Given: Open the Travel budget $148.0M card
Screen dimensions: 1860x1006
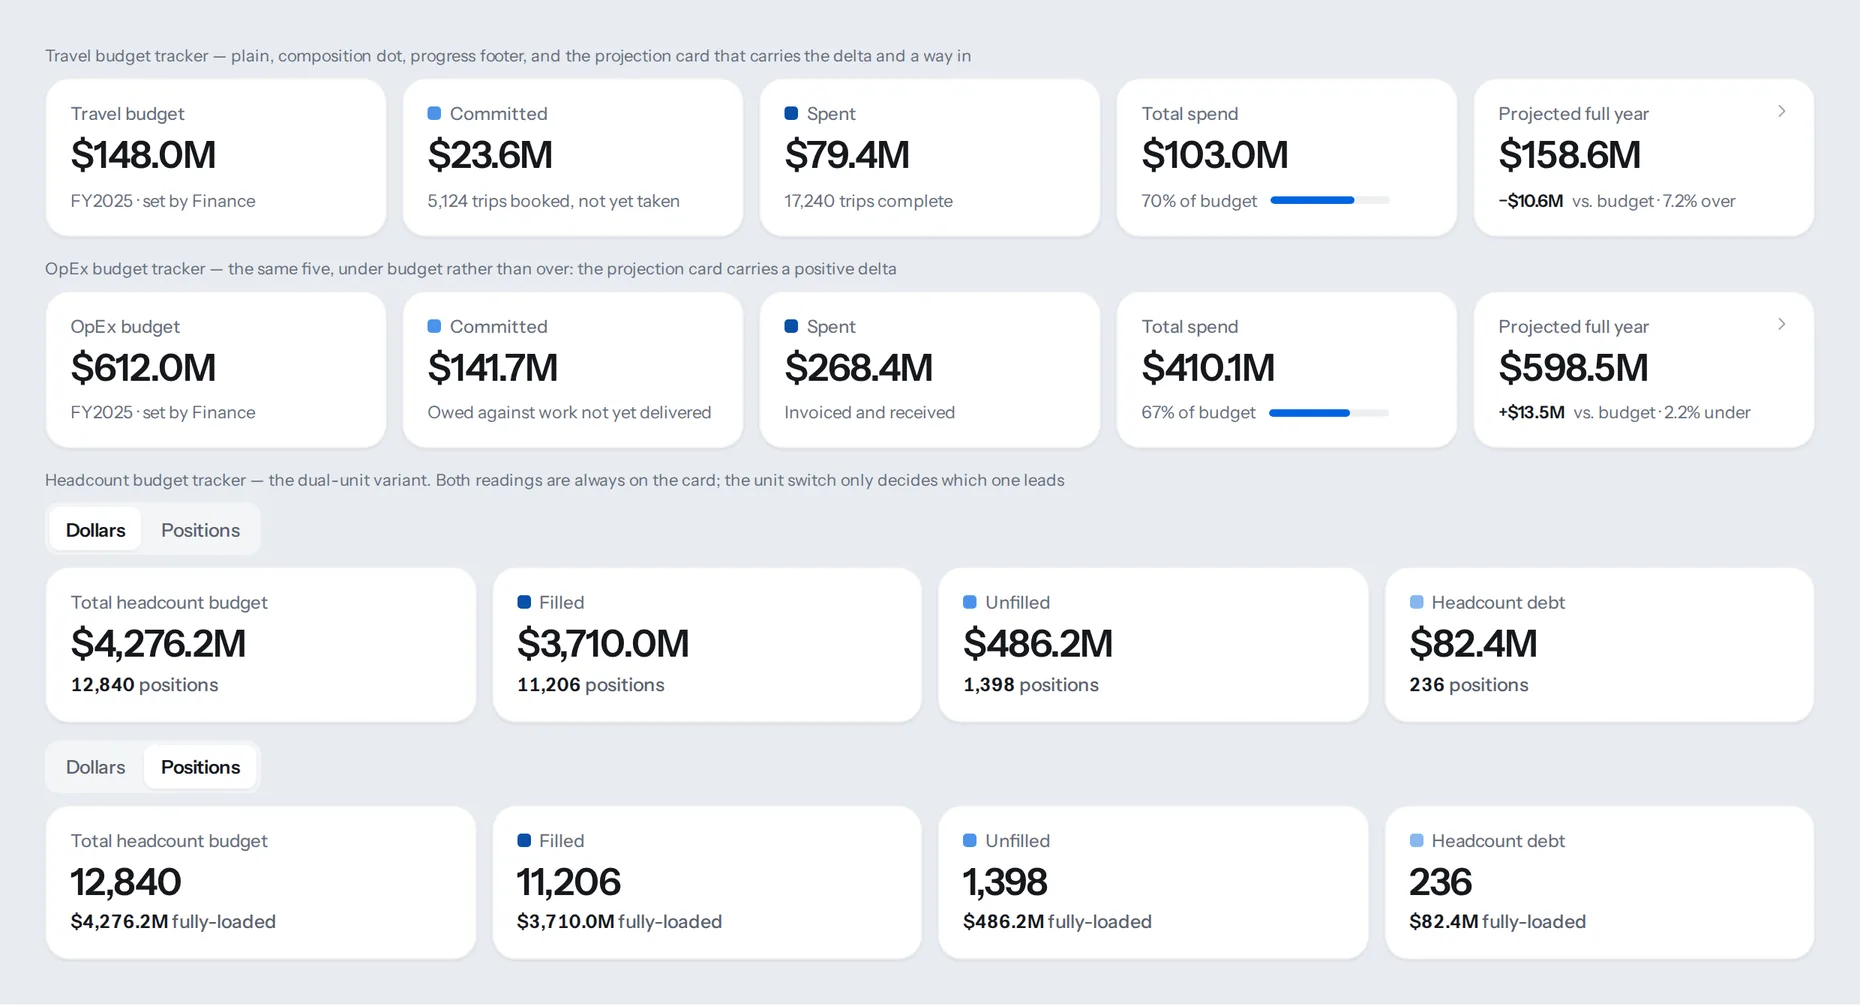Looking at the screenshot, I should pos(216,158).
